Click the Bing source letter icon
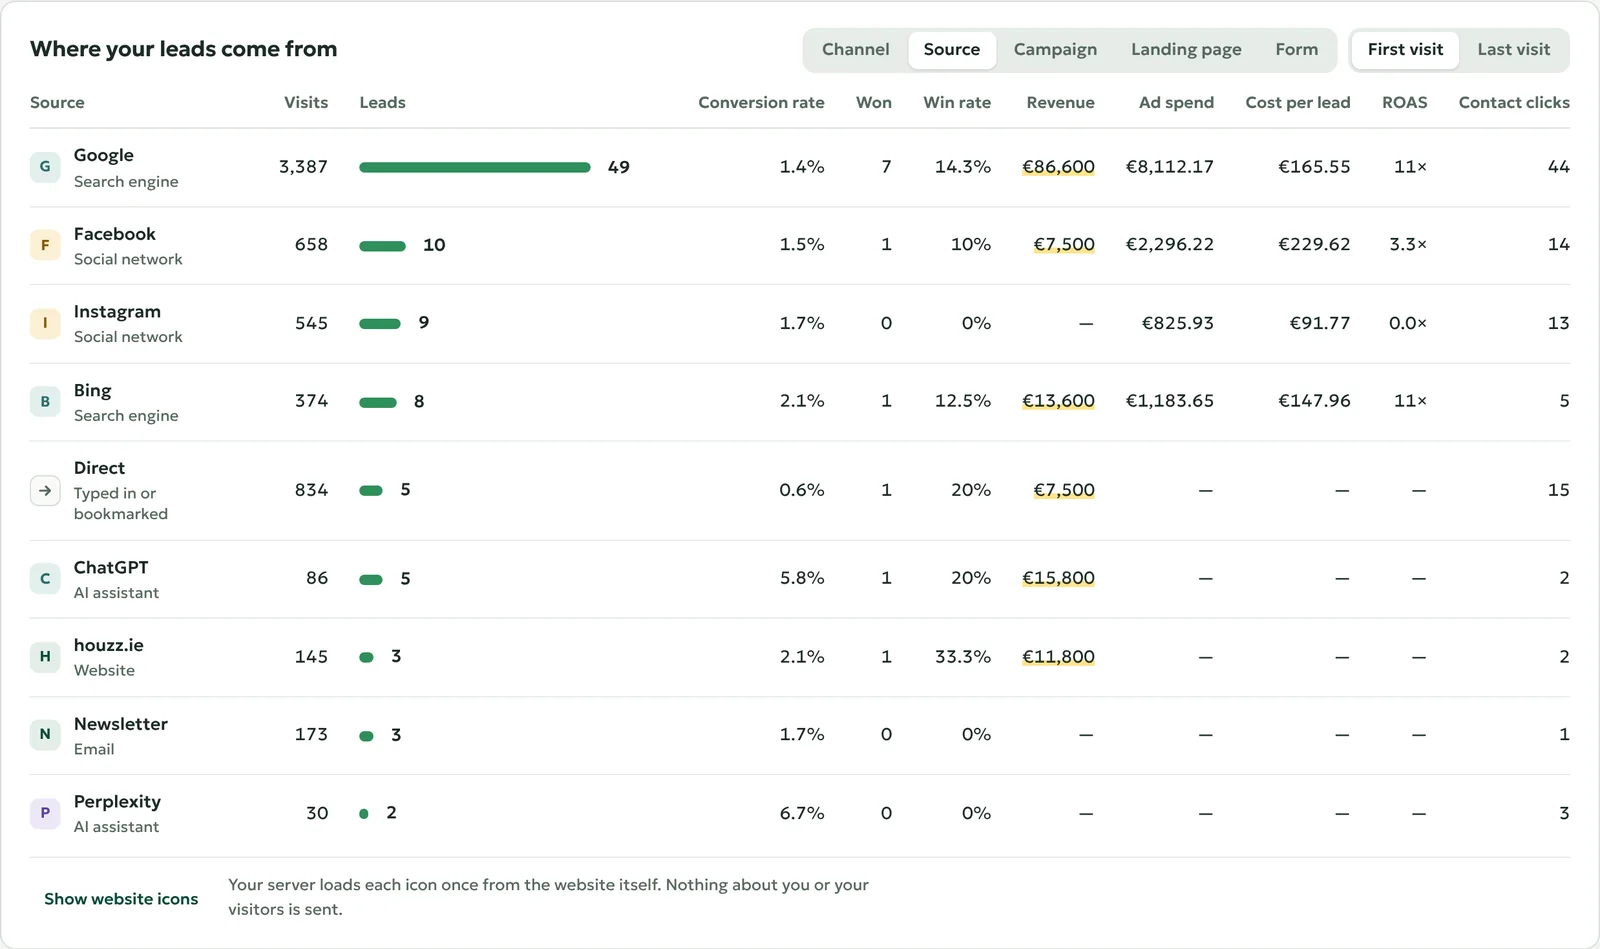Screen dimensions: 1600x949 coord(45,401)
